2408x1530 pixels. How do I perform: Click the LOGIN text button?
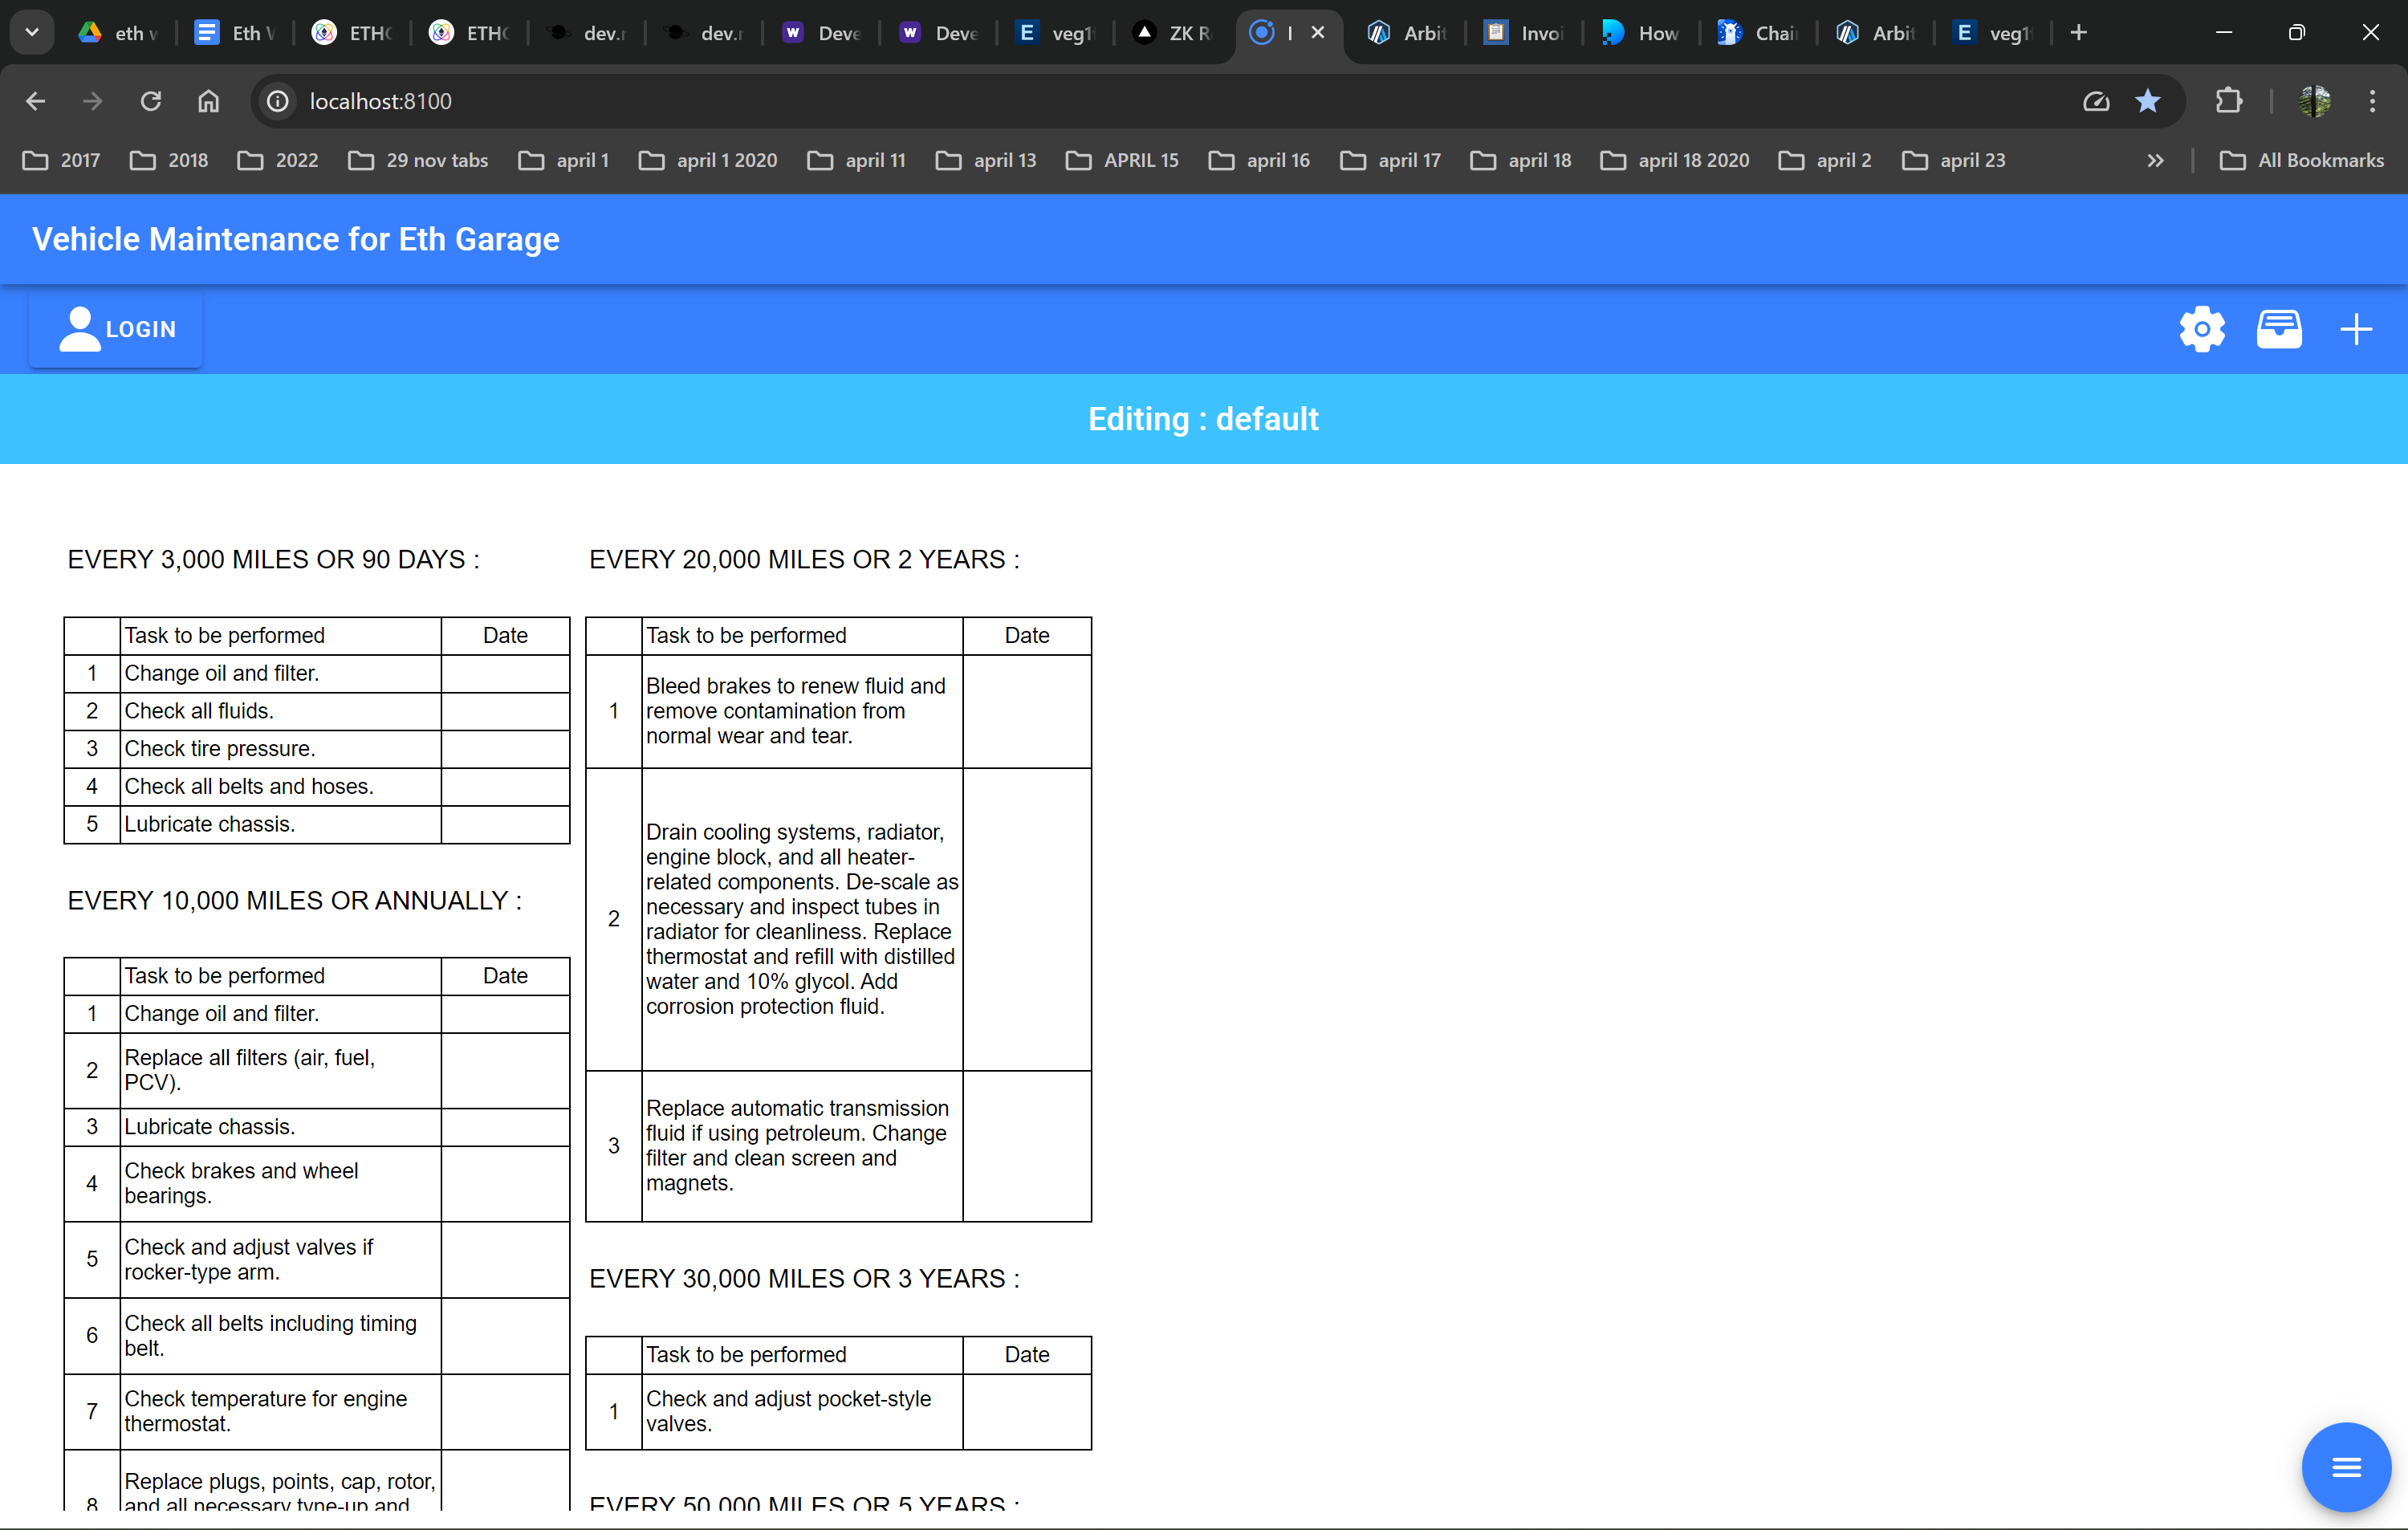(139, 327)
